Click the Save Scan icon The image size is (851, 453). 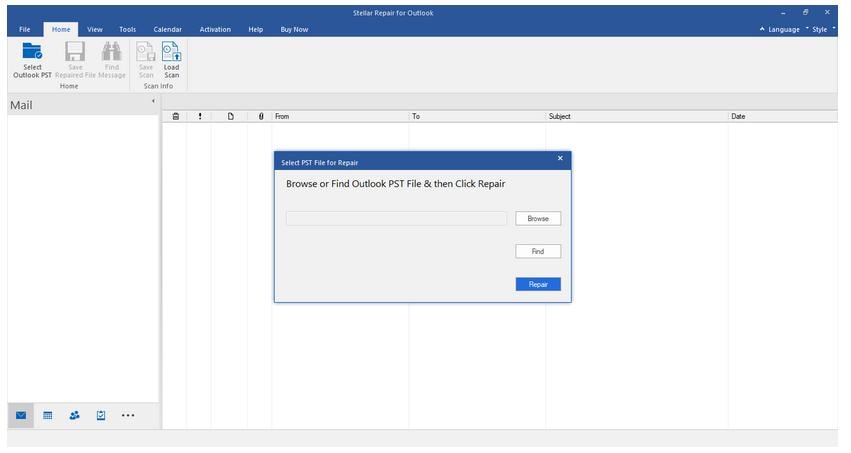point(145,52)
